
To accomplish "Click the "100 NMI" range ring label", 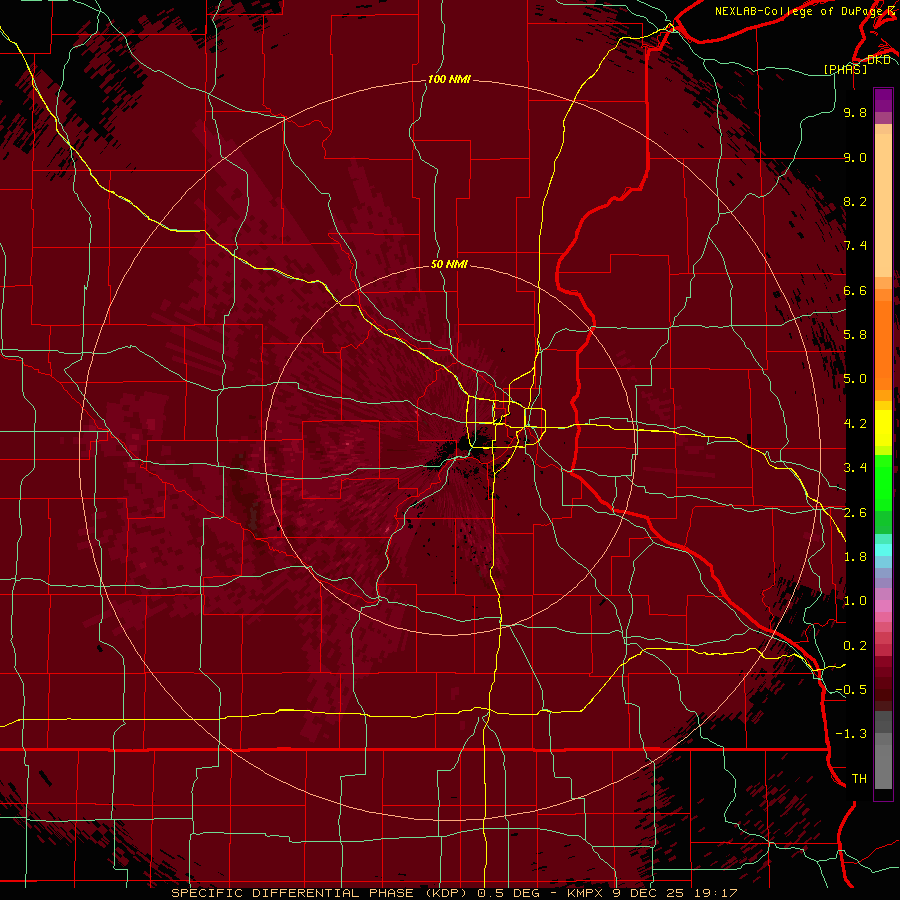I will [x=449, y=79].
